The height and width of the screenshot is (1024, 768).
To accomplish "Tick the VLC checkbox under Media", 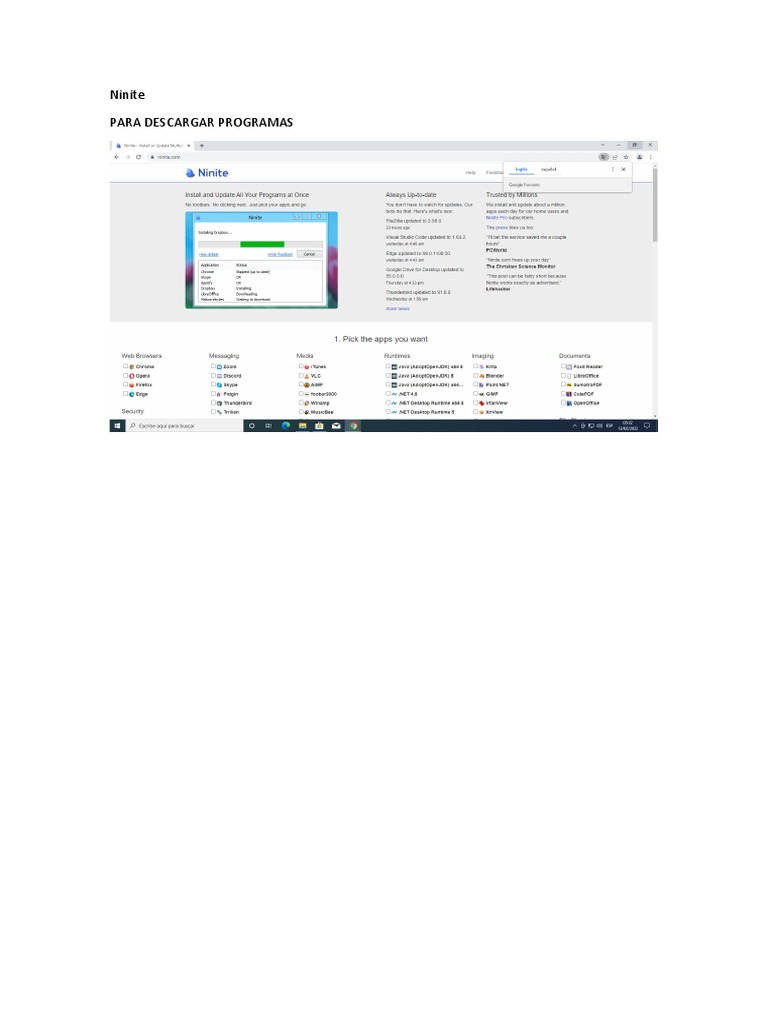I will pyautogui.click(x=300, y=376).
